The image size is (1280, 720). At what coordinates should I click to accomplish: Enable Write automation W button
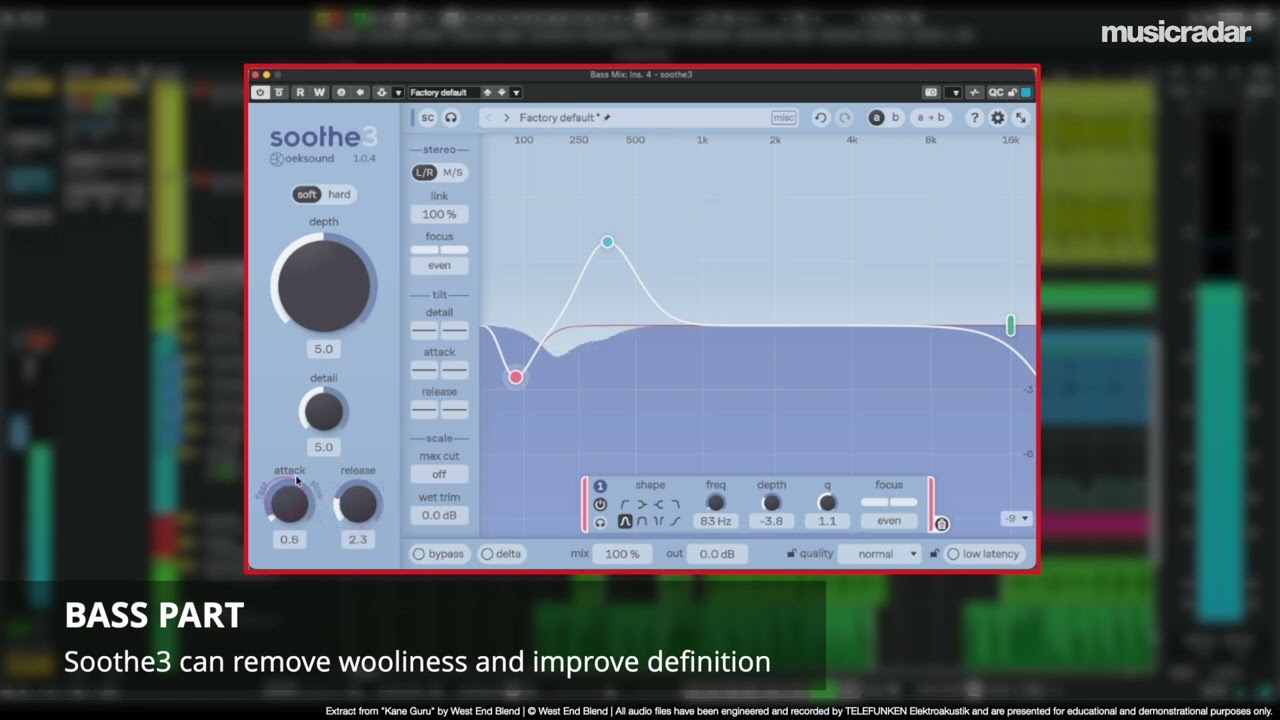pyautogui.click(x=319, y=92)
